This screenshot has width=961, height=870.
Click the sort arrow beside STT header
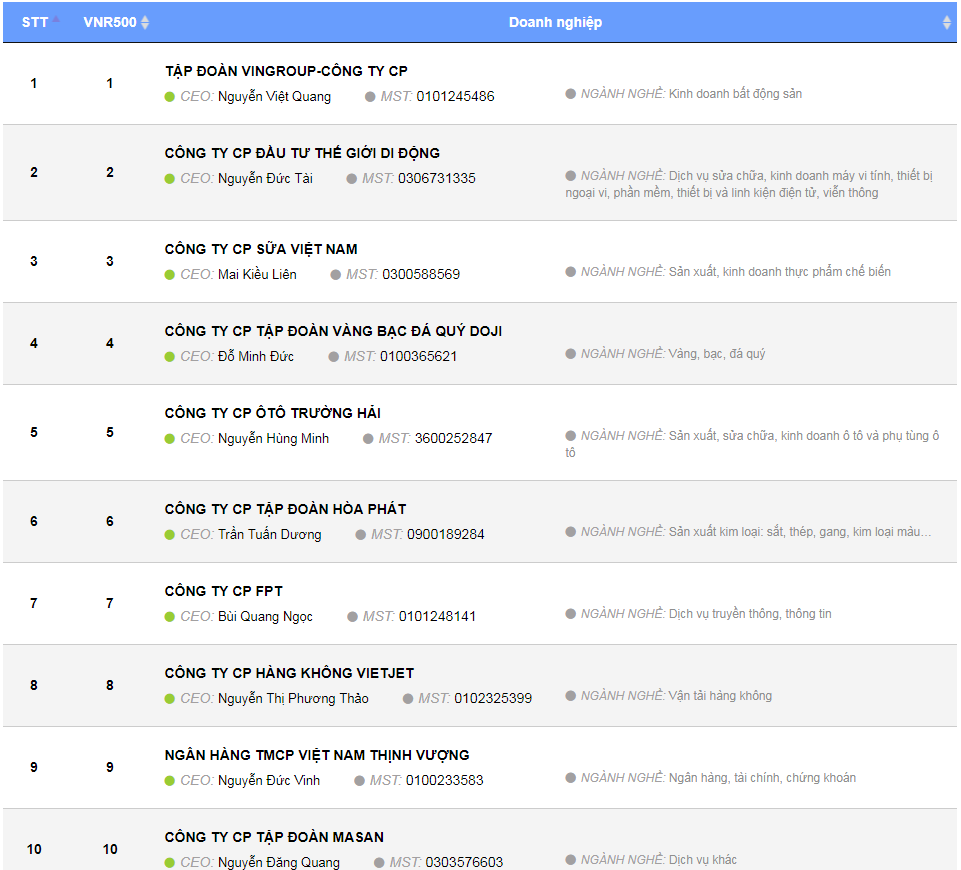click(56, 21)
